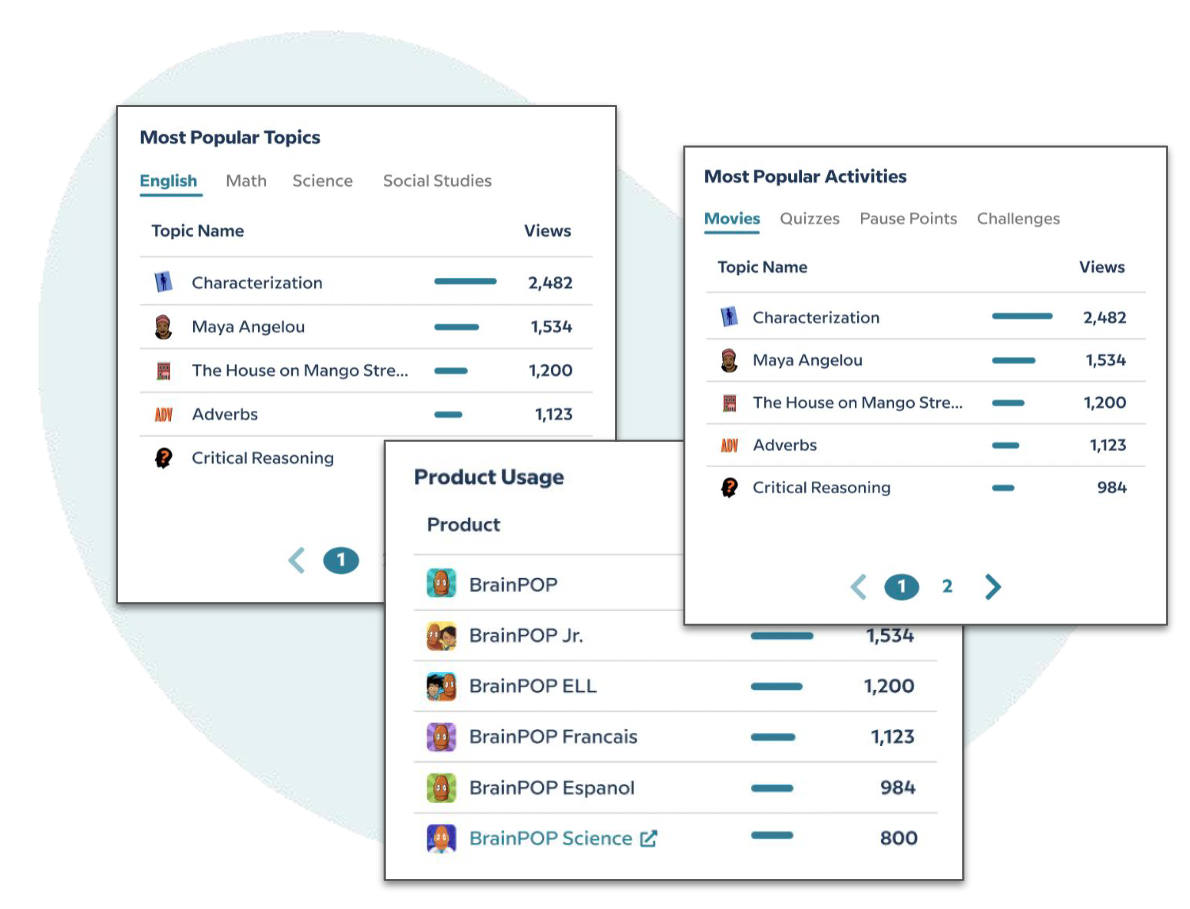Click the Adverbs views bar in Most Popular Topics

coord(449,414)
